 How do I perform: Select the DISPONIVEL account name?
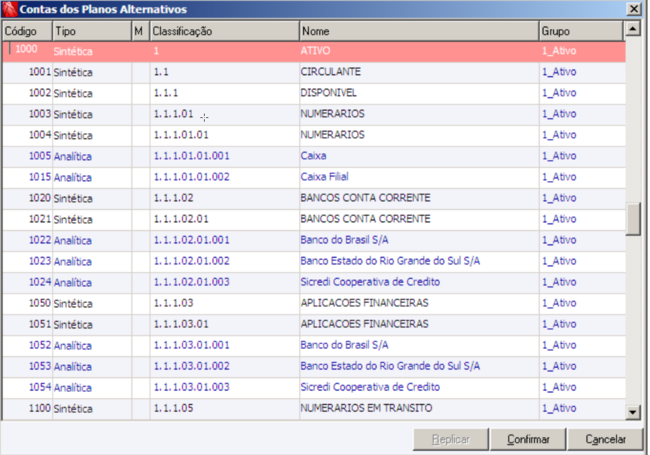(x=328, y=93)
